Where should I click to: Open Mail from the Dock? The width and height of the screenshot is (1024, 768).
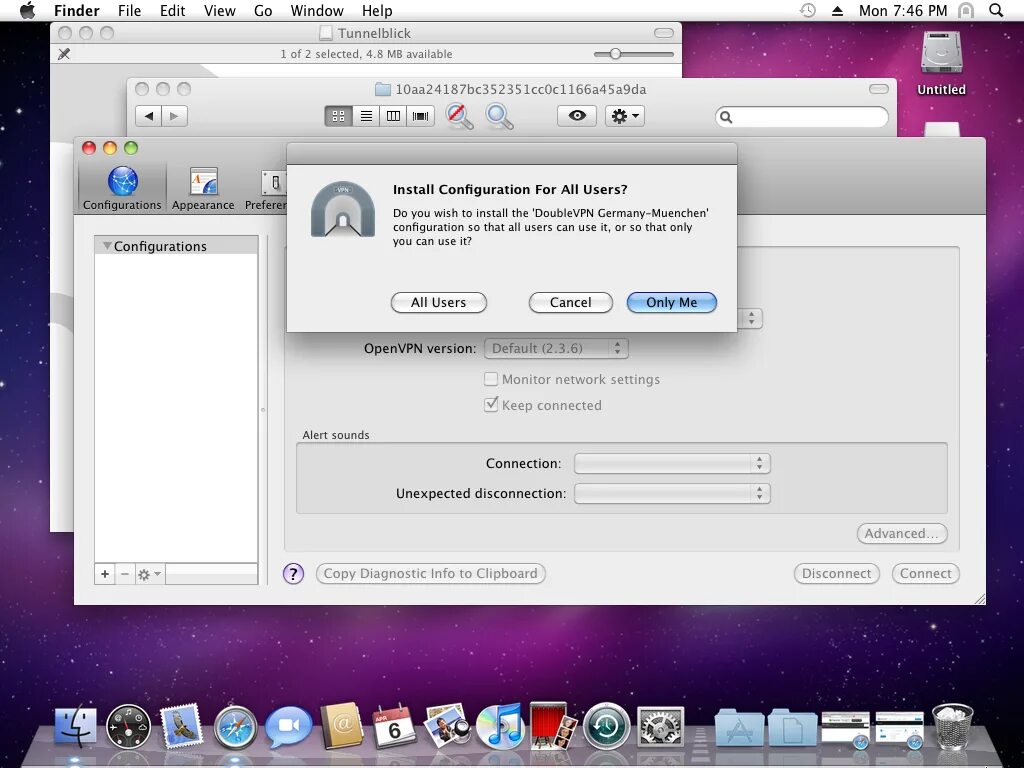click(x=181, y=726)
